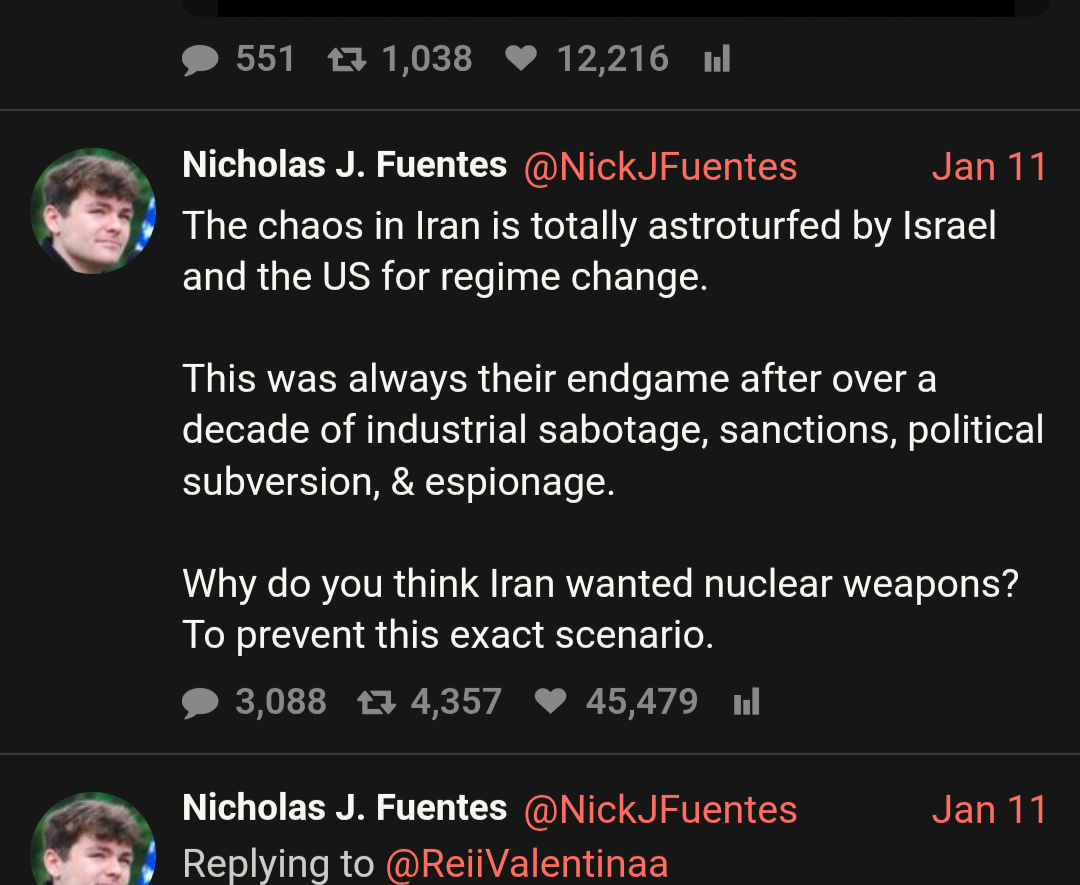
Task: Open the dark media panel above the 551 count
Action: (616, 8)
